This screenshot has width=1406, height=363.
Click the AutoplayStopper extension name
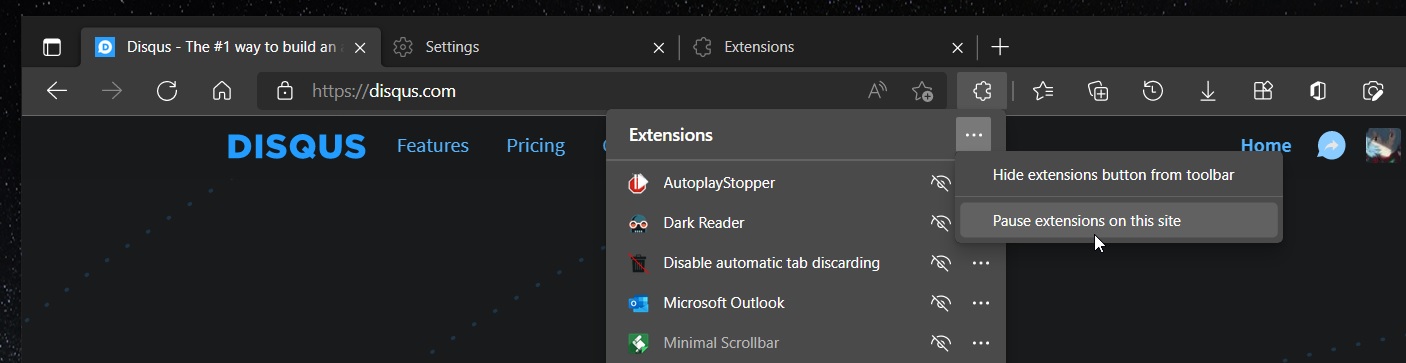tap(719, 183)
